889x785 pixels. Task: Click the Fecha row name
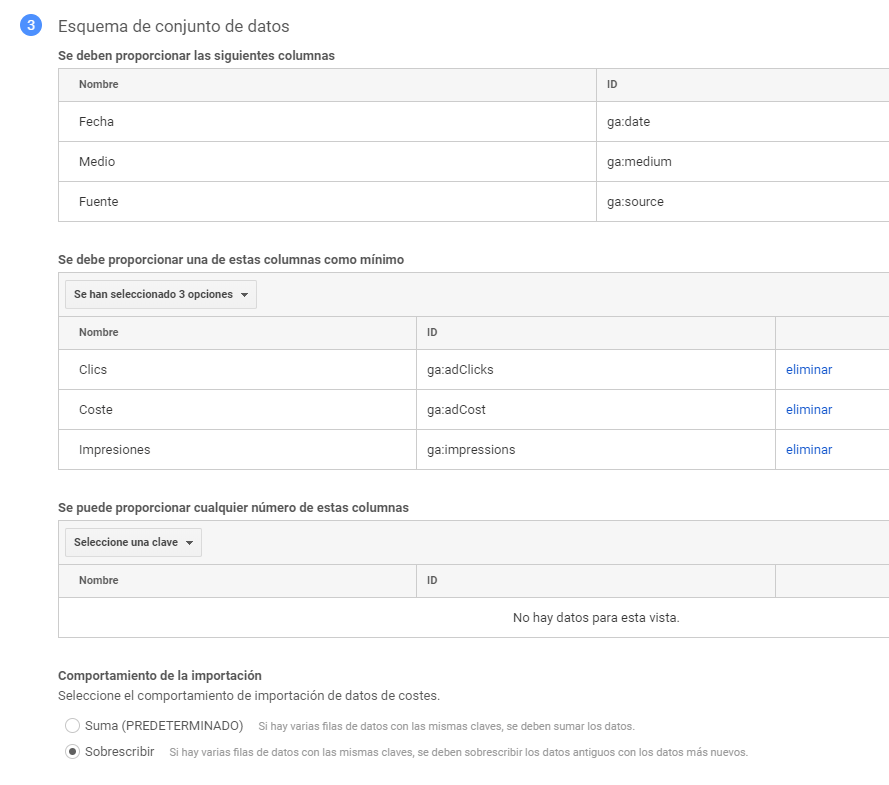click(x=96, y=122)
